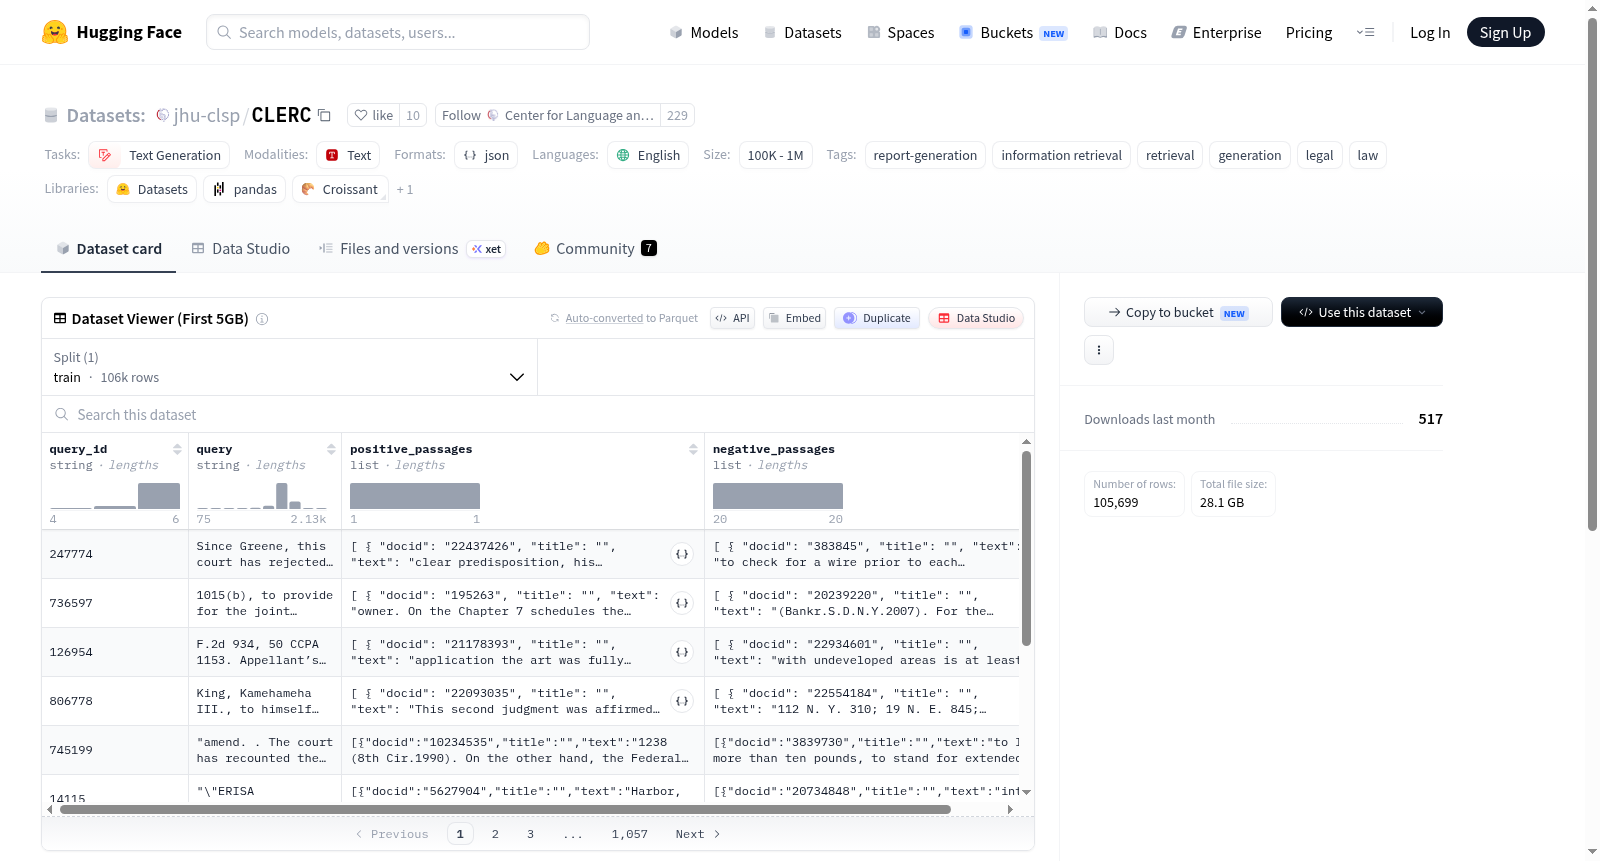Select the json format tag
The height and width of the screenshot is (861, 1600).
pyautogui.click(x=486, y=155)
